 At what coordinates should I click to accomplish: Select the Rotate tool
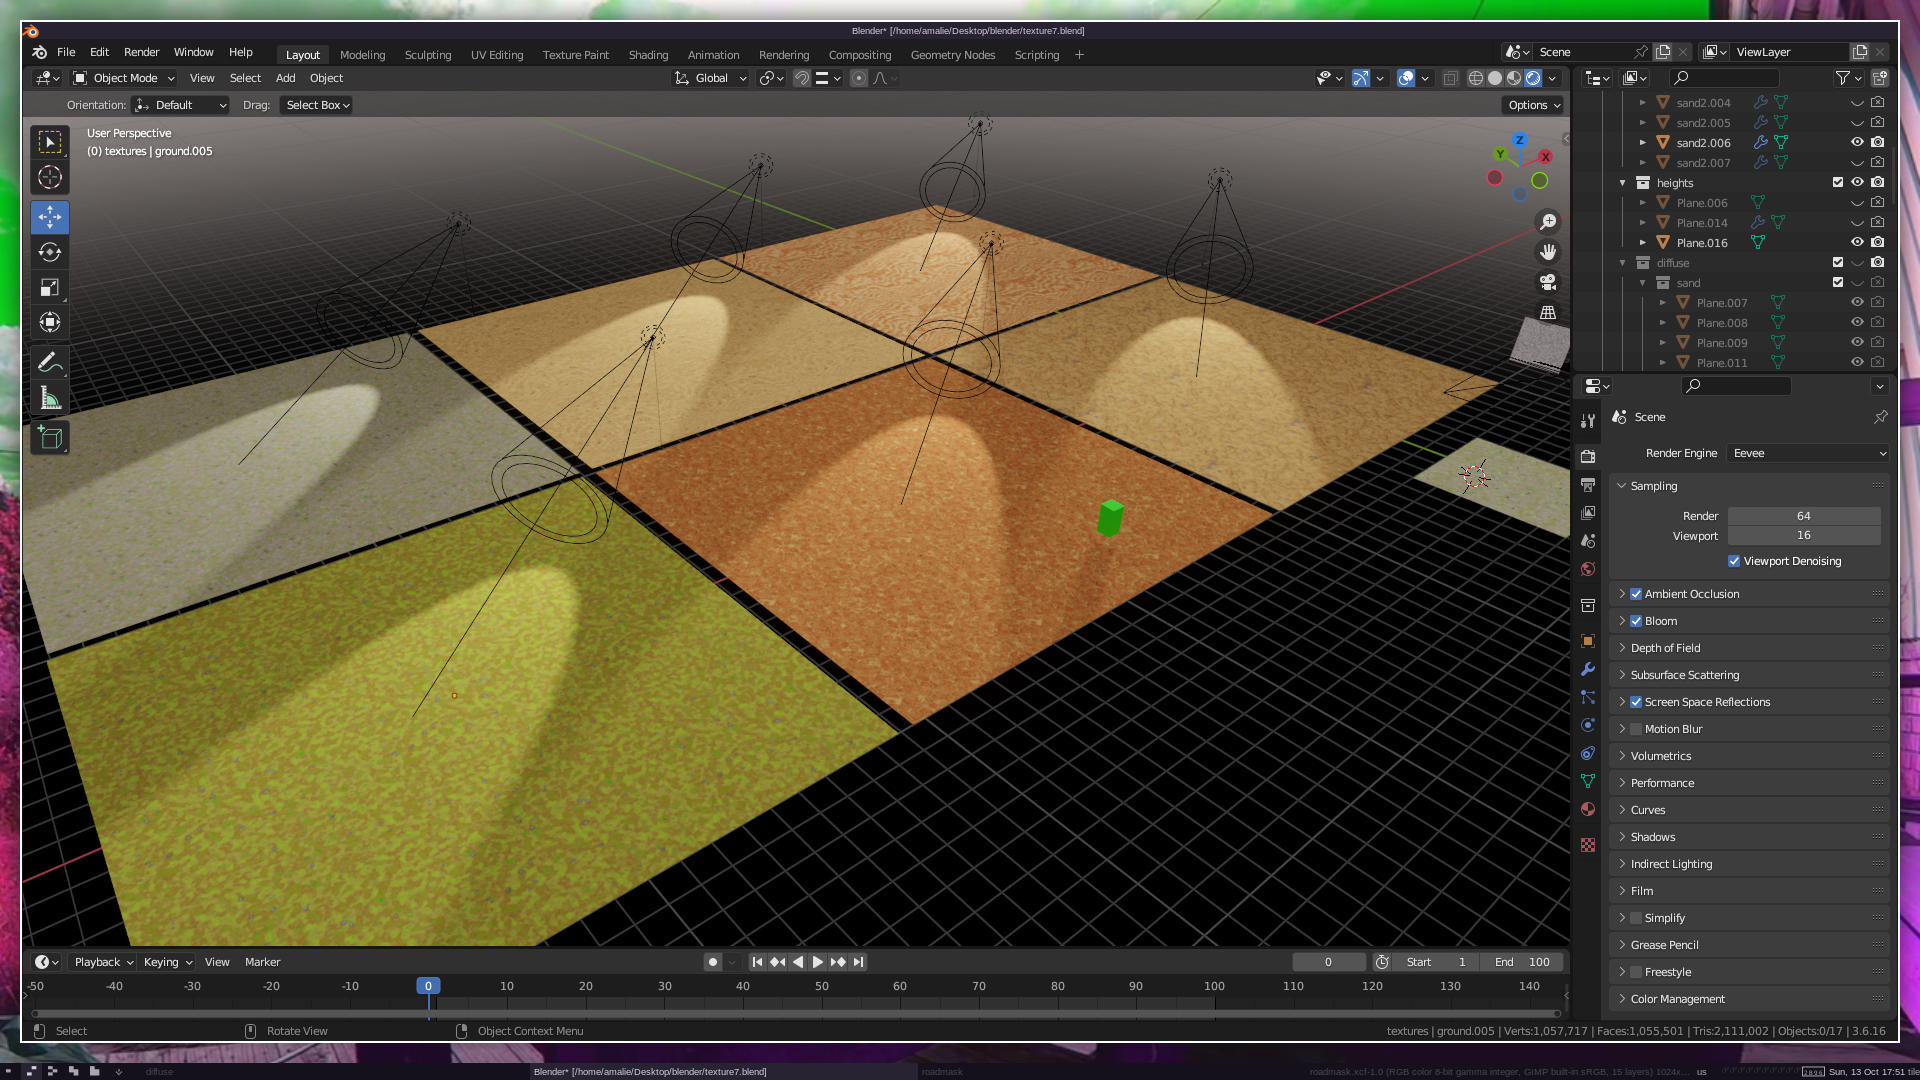[50, 252]
